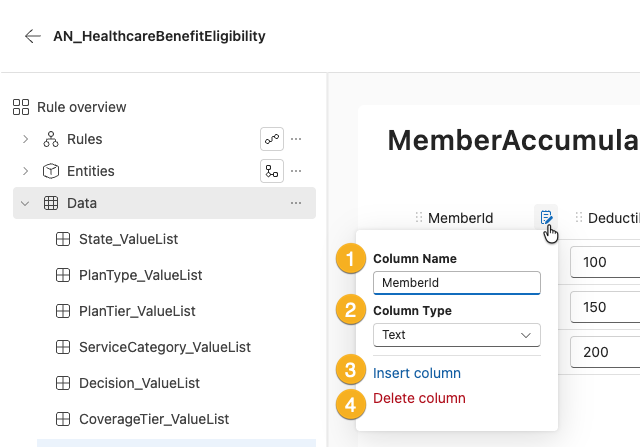The height and width of the screenshot is (447, 640).
Task: Open CoverageTier_ValueList data table
Action: coord(154,419)
